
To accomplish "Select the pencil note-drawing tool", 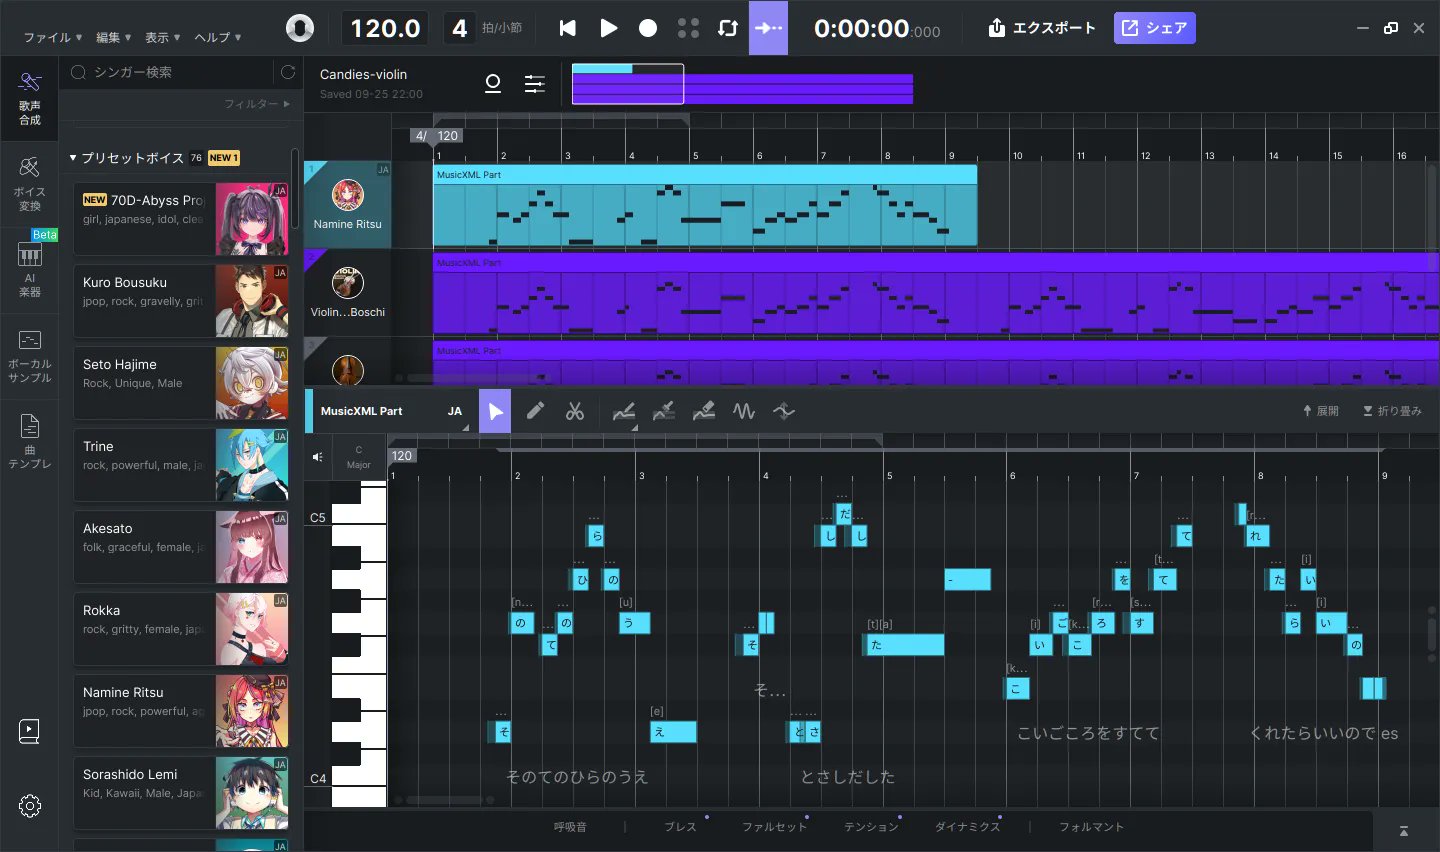I will pyautogui.click(x=535, y=411).
